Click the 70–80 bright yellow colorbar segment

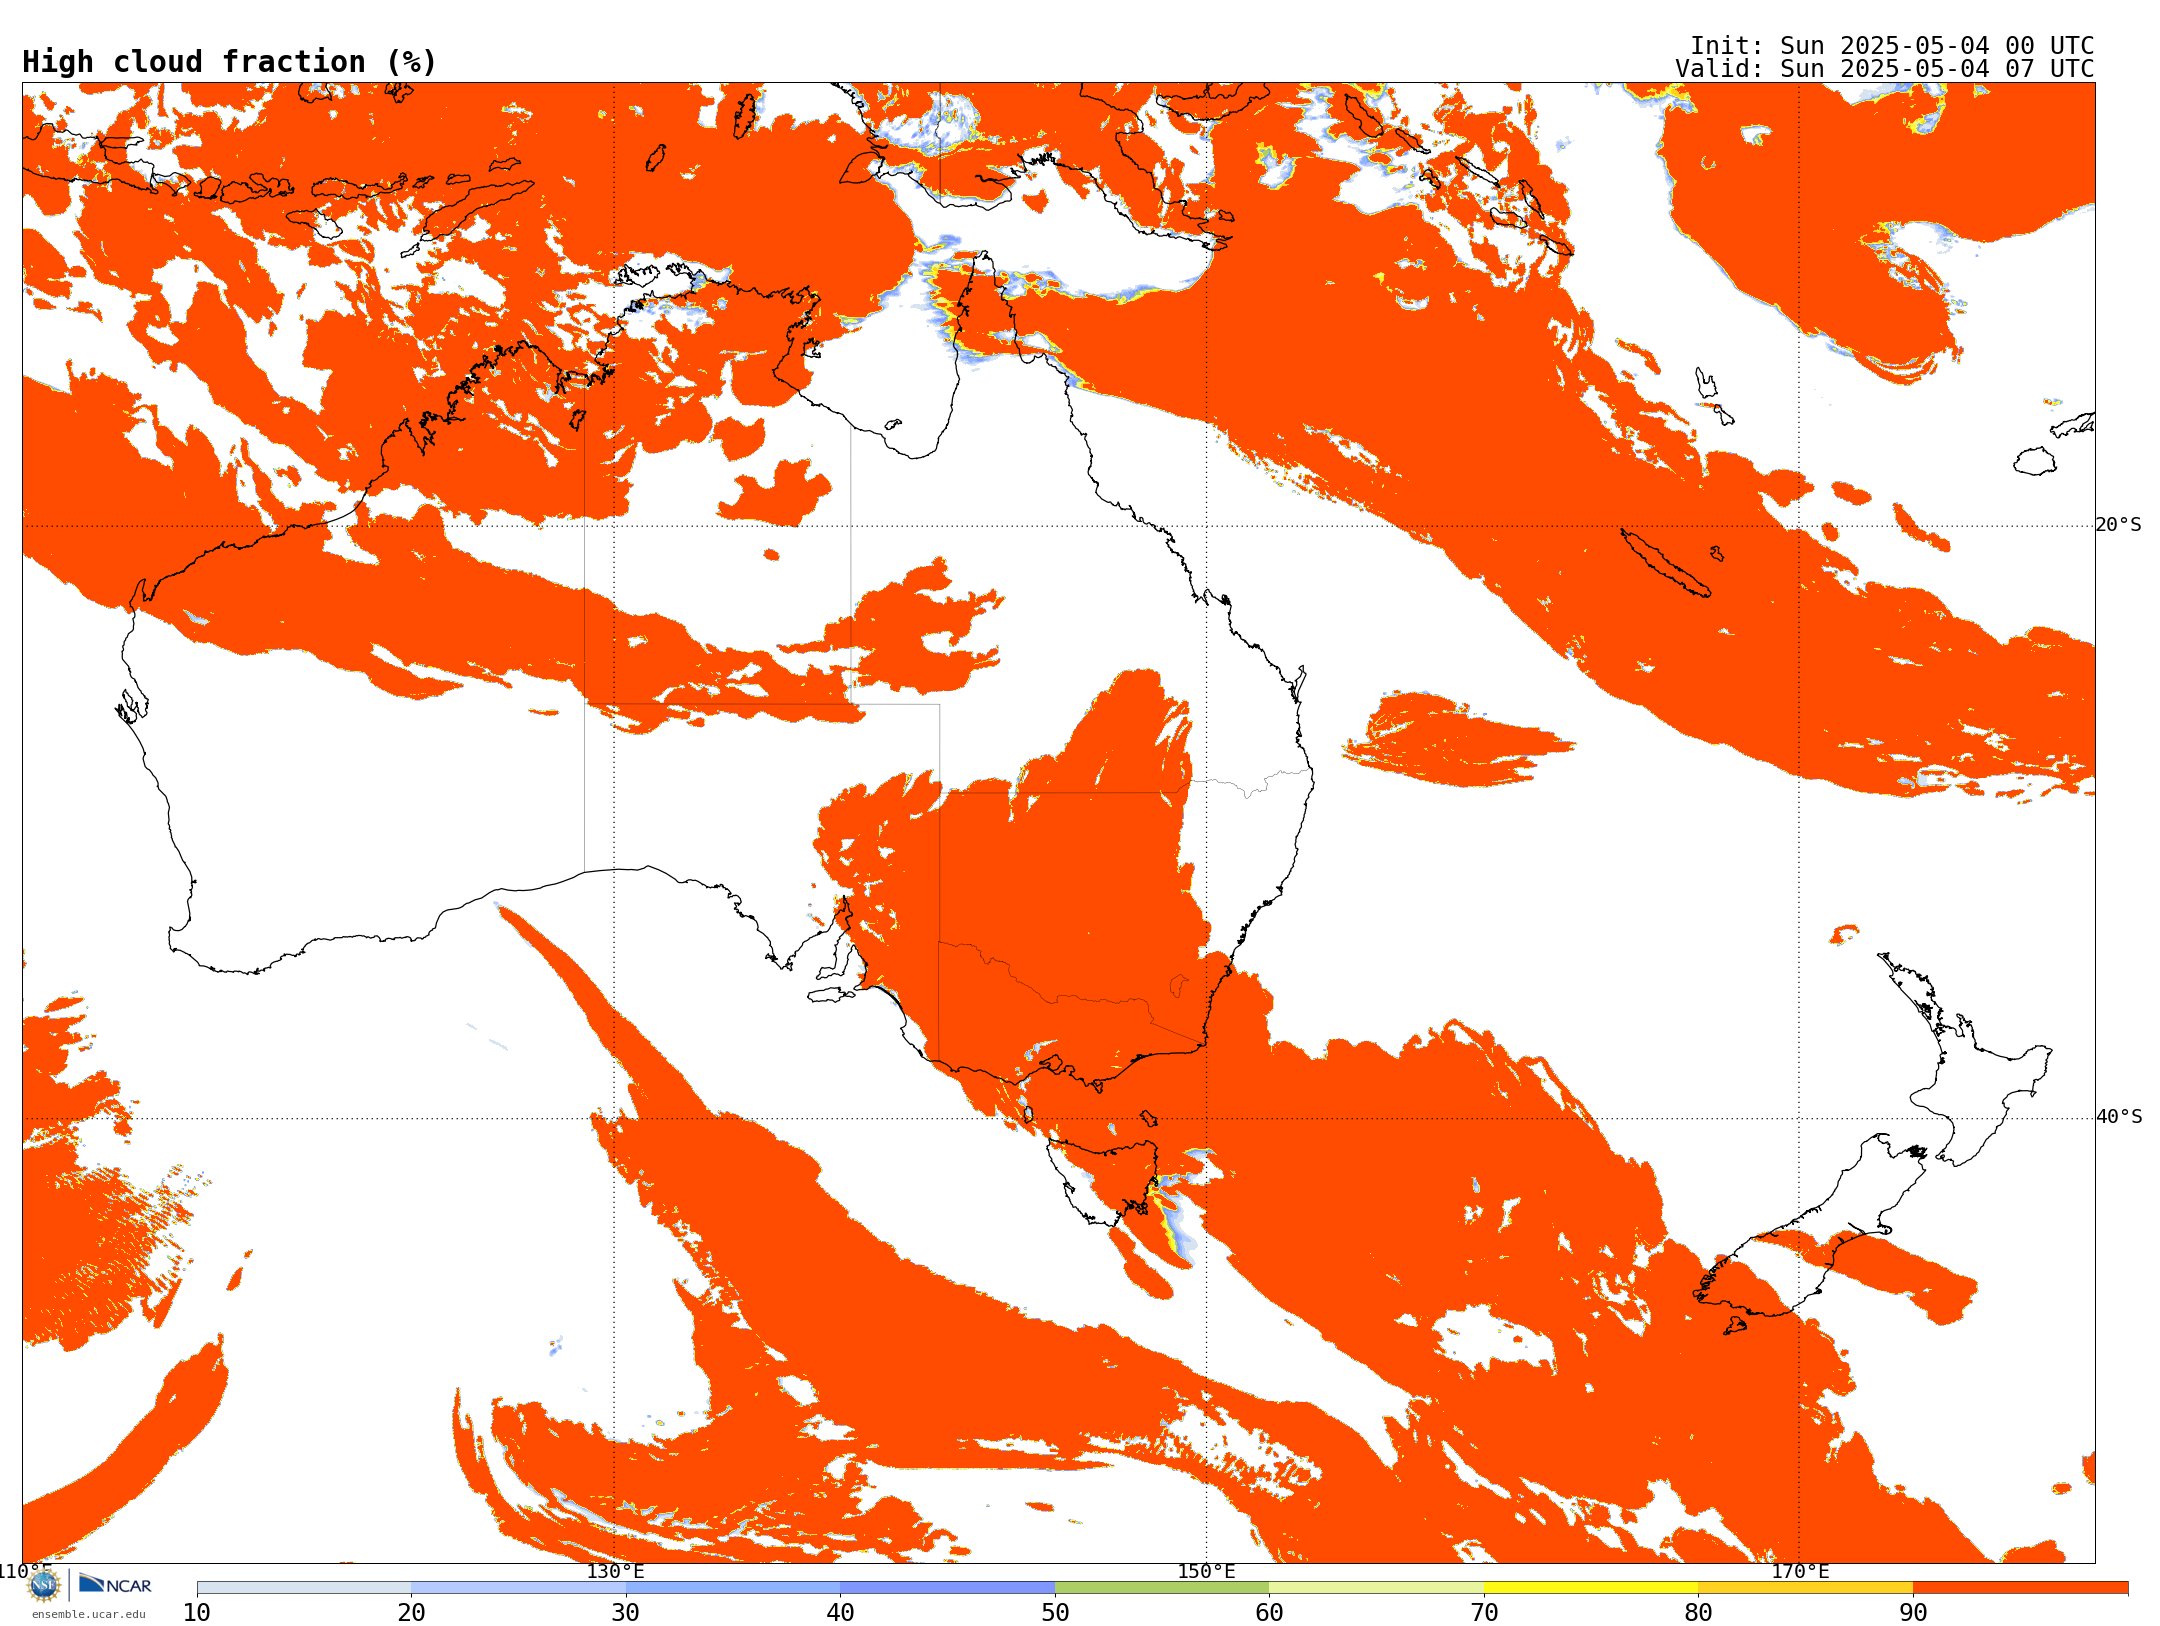1591,1588
